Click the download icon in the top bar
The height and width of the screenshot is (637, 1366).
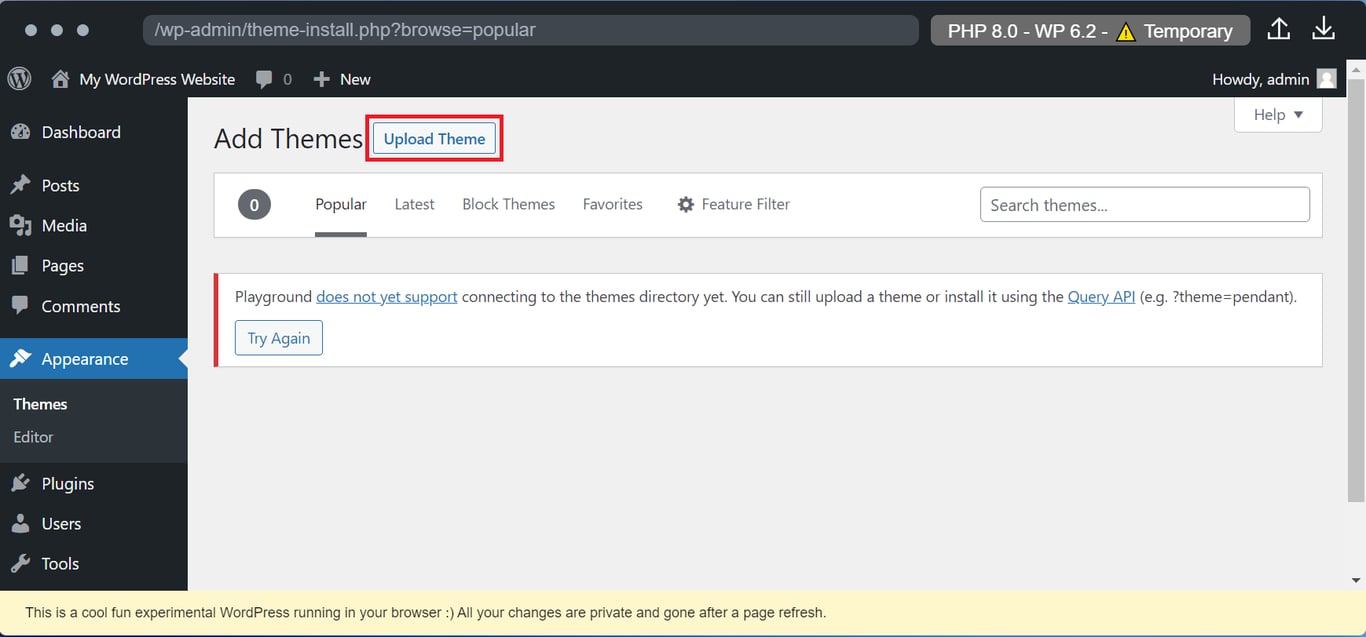[1323, 28]
